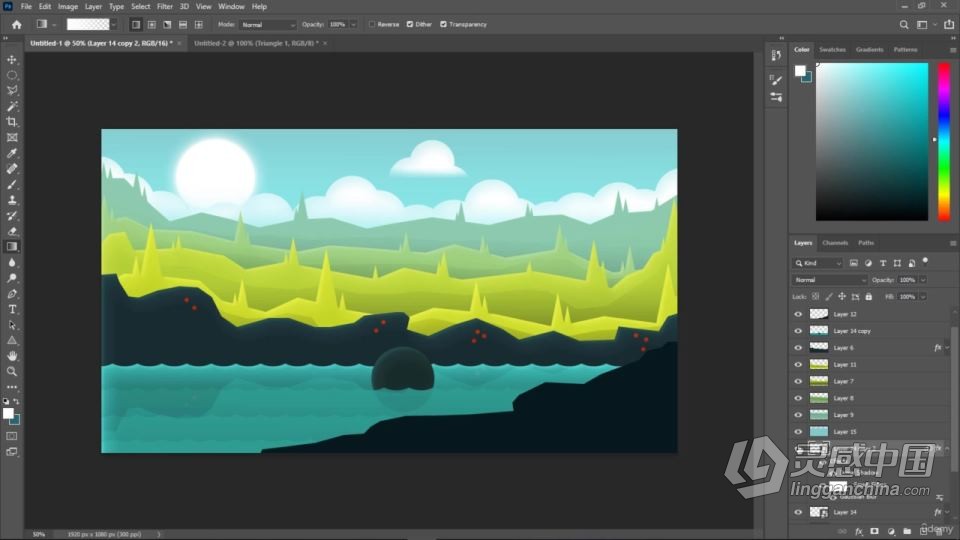Click the Share icon at top right
This screenshot has height=540, width=960.
coord(949,24)
